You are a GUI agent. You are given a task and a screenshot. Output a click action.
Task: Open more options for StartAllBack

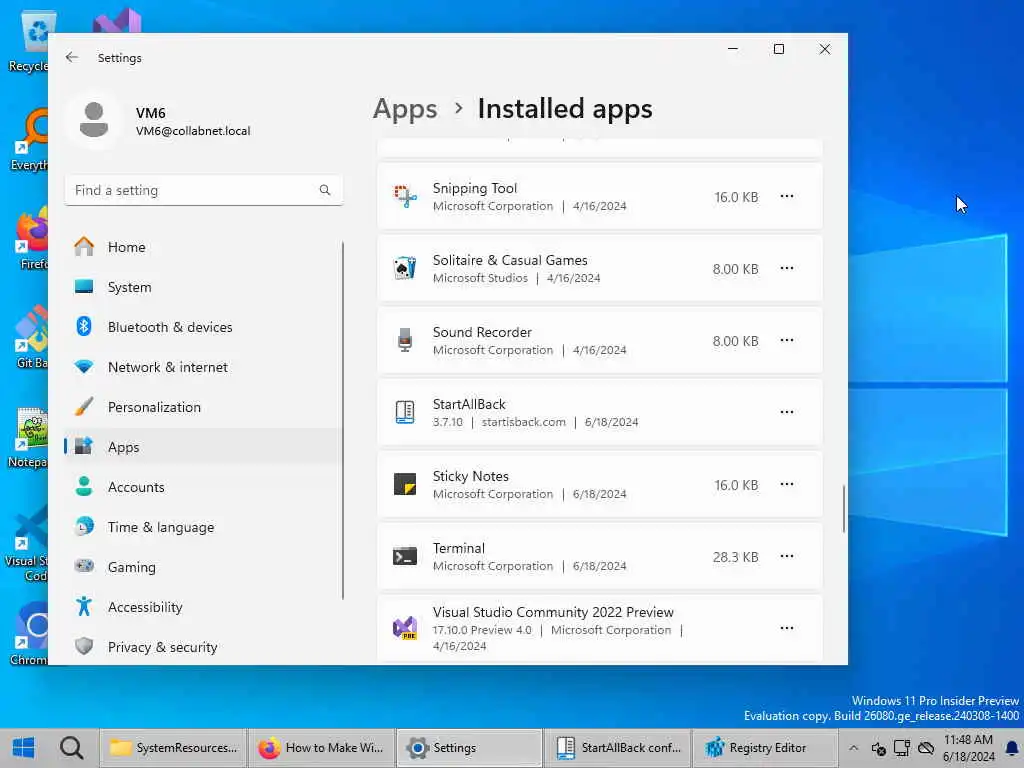(x=787, y=412)
